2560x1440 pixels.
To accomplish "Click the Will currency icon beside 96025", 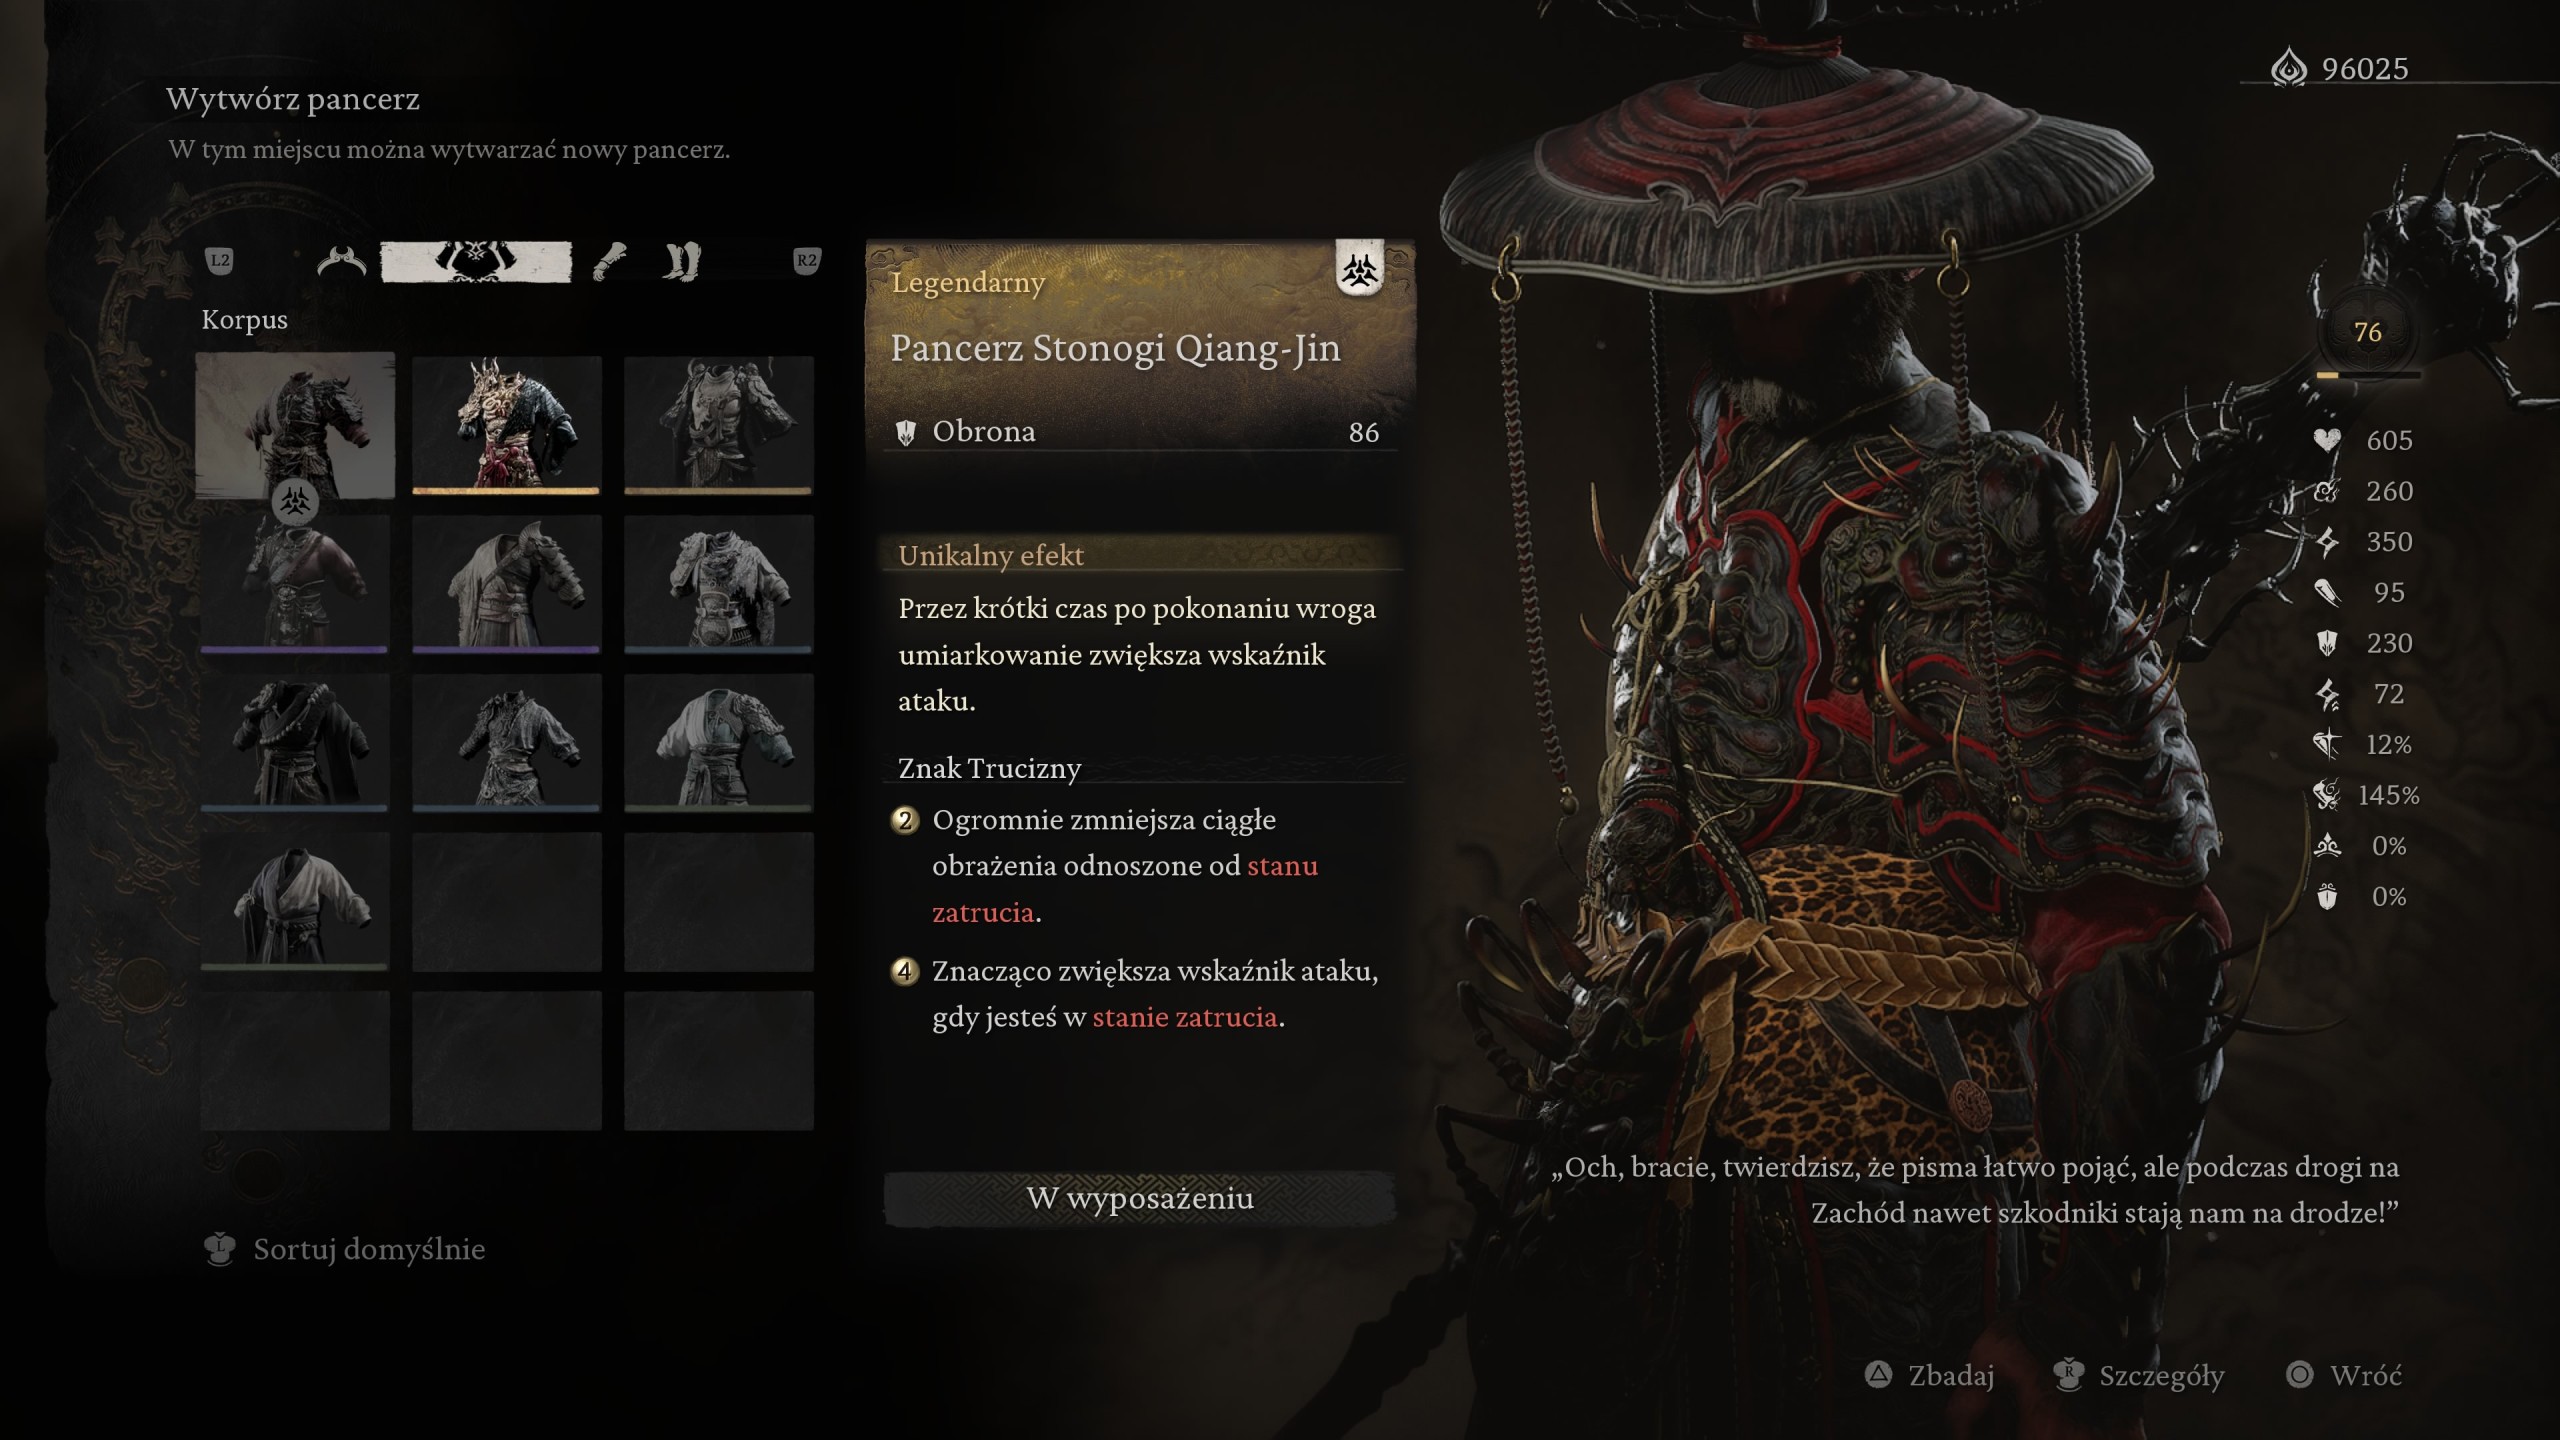I will [2289, 69].
